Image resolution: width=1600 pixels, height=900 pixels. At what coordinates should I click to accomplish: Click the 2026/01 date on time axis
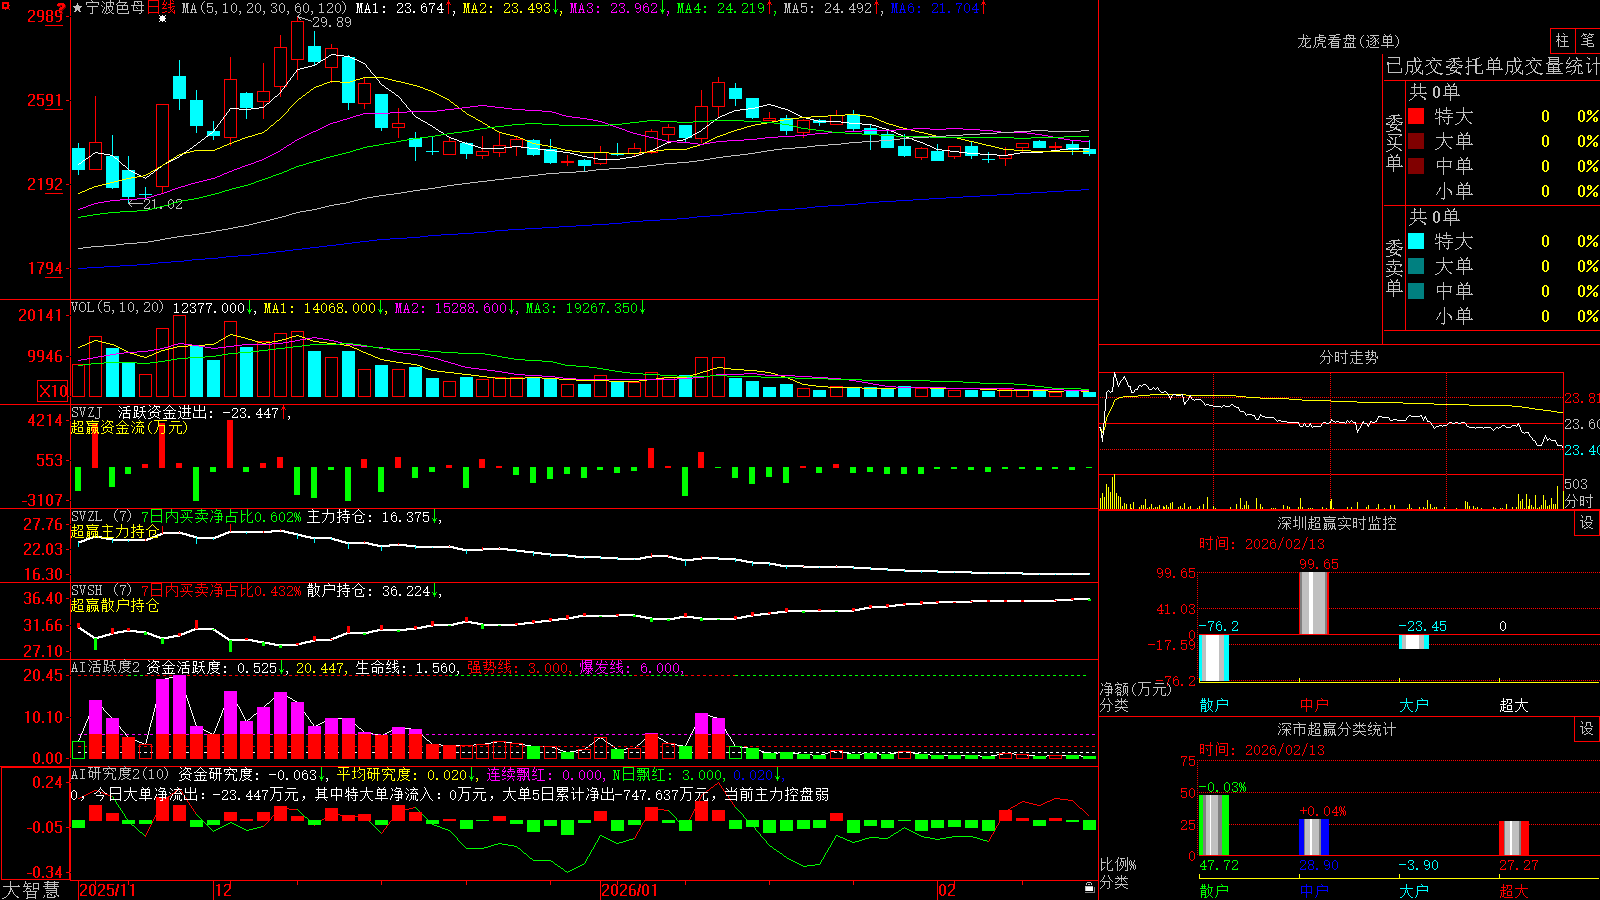pyautogui.click(x=629, y=890)
